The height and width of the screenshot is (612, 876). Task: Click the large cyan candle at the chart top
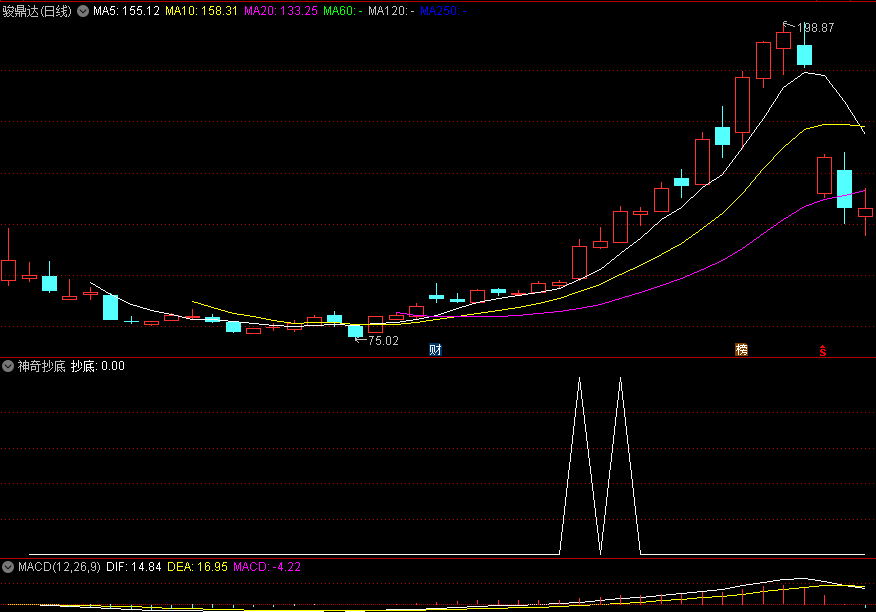point(804,55)
